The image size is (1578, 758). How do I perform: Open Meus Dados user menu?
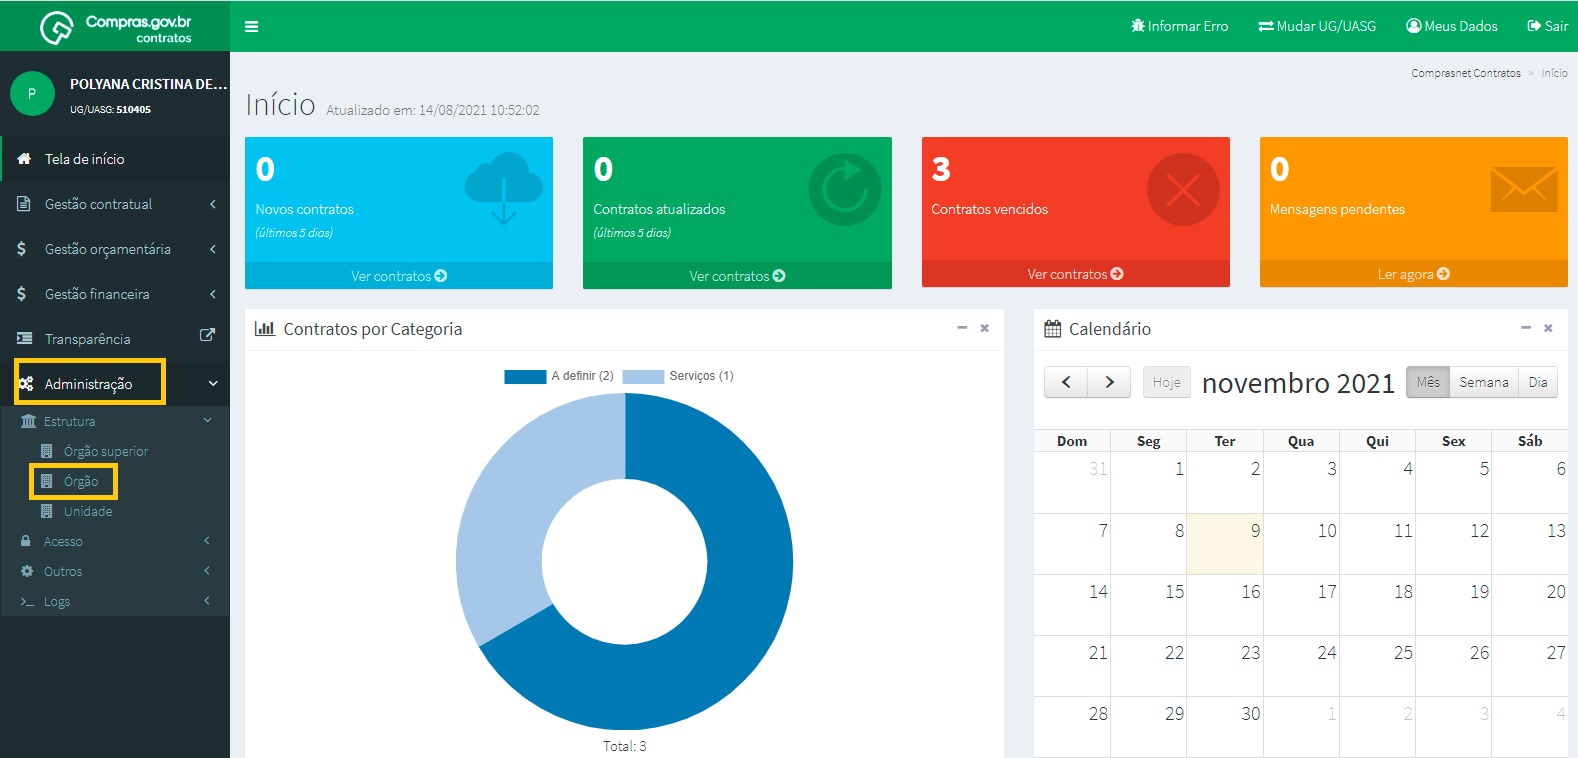[1452, 26]
